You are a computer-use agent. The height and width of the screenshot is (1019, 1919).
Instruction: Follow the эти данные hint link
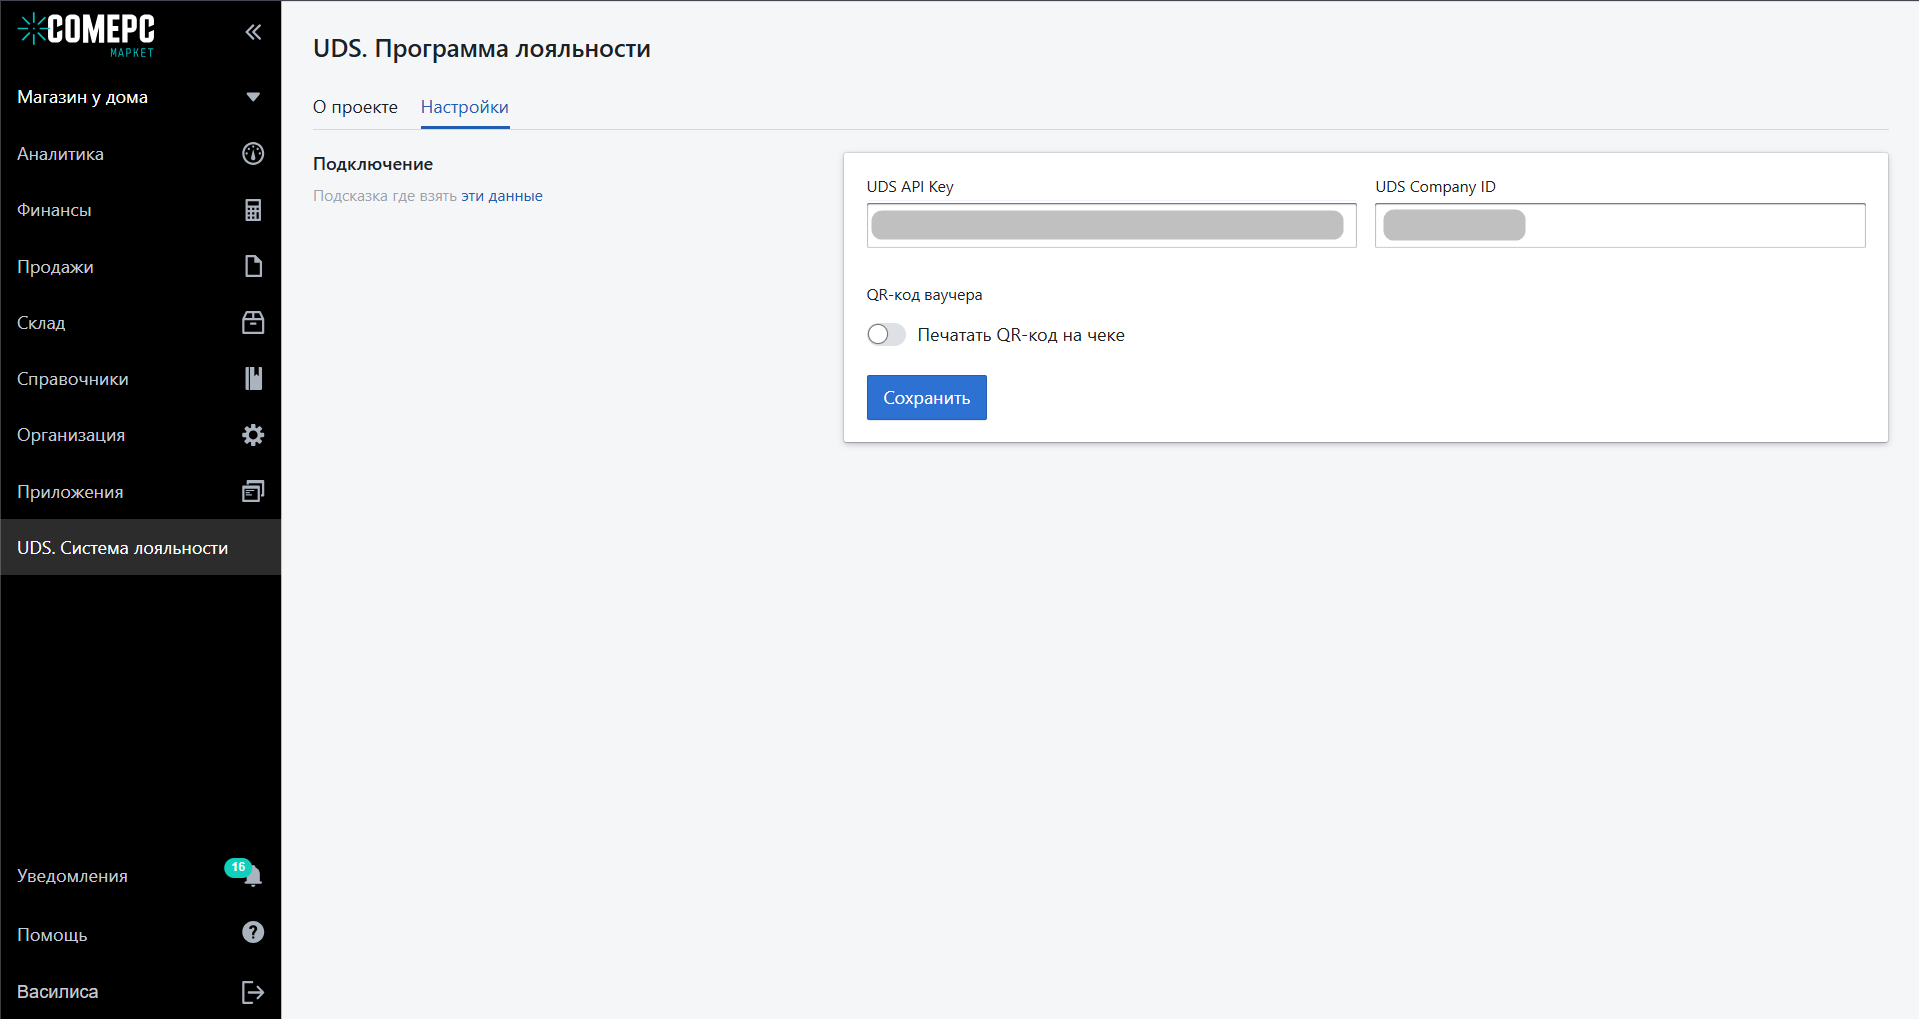tap(502, 196)
